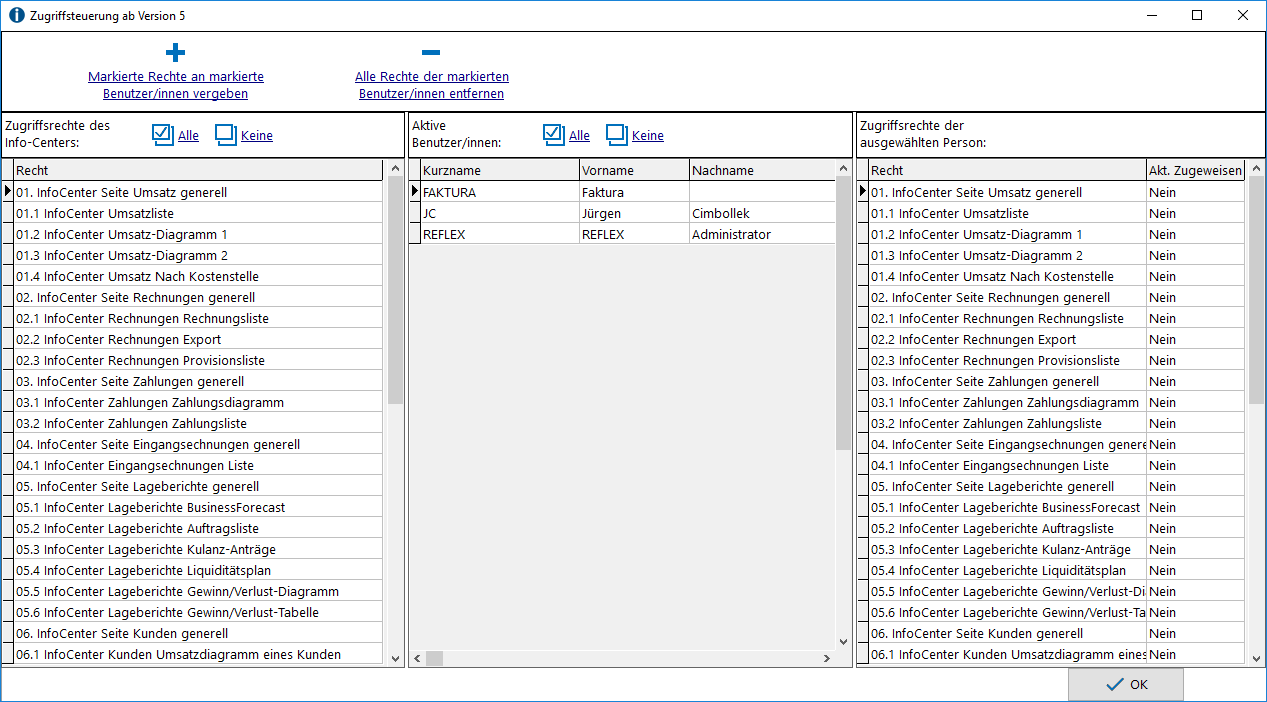
Task: Click the empty box icon for Info-Center Keine
Action: pyautogui.click(x=226, y=135)
